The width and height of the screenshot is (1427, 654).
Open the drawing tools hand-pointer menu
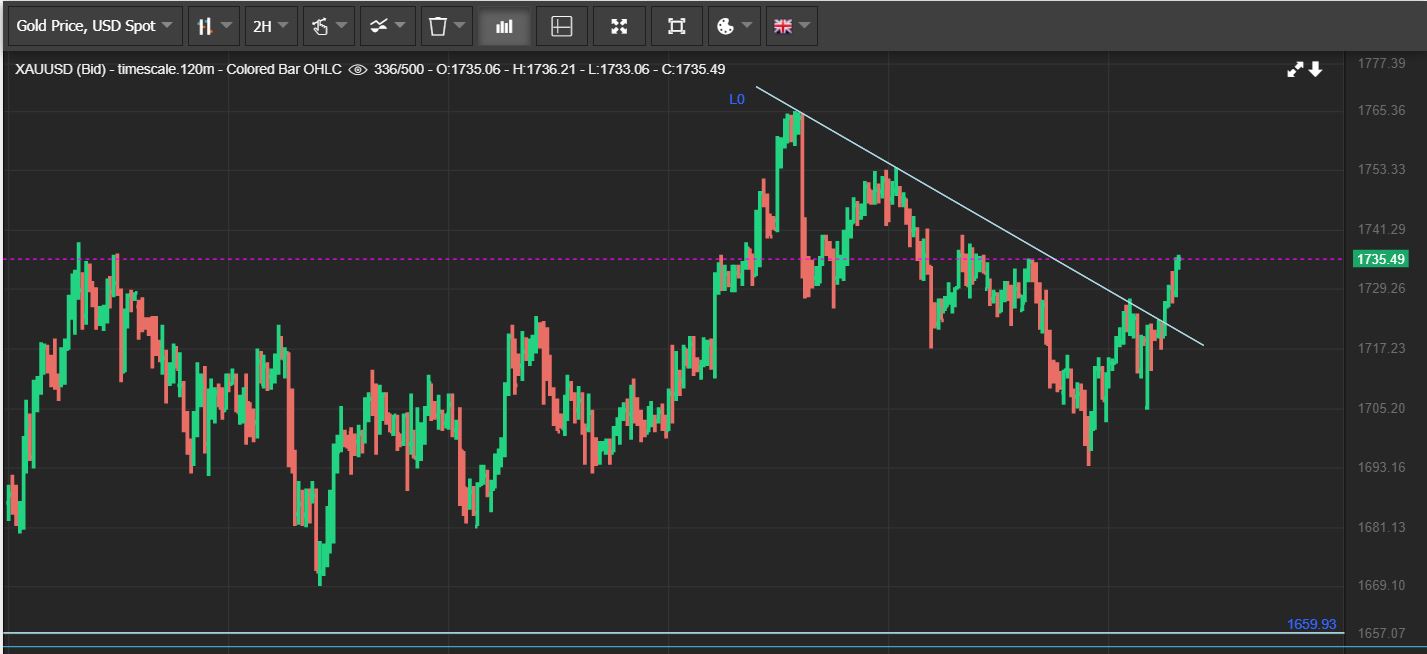coord(329,26)
